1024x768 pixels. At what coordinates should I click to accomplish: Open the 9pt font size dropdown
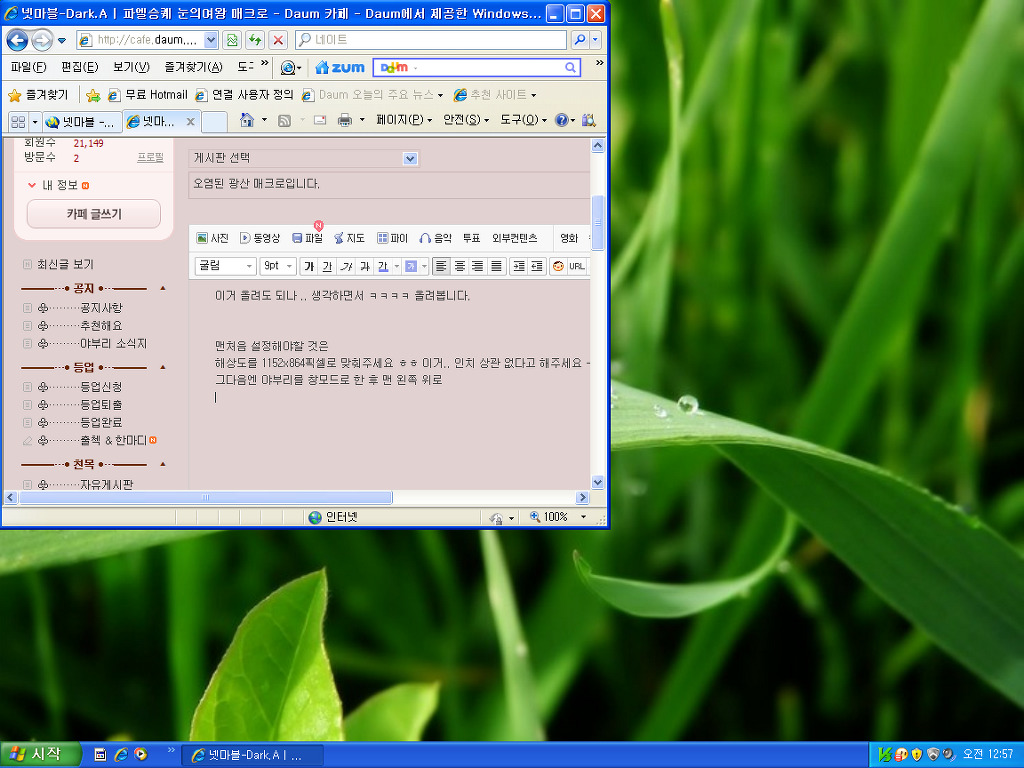click(278, 266)
